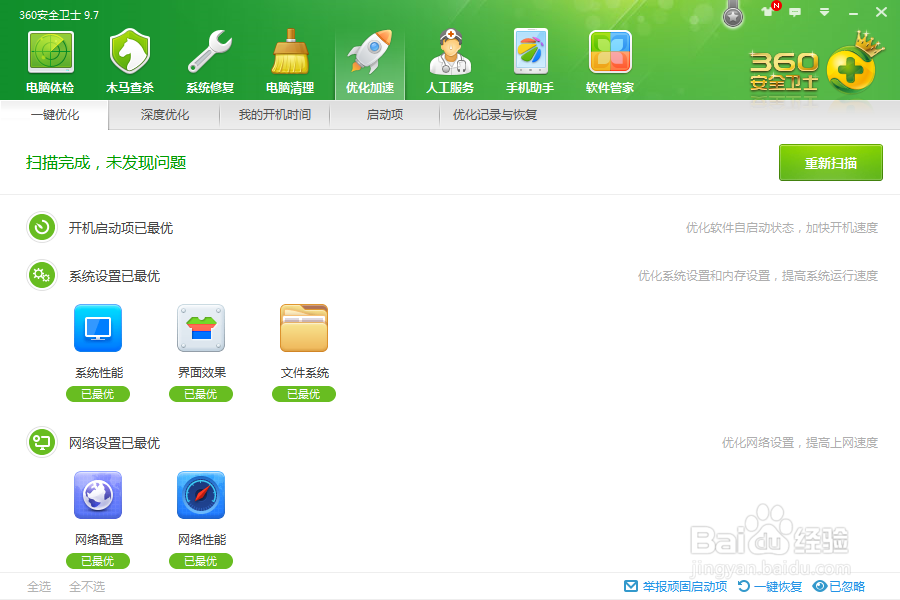Select the 网络配置 globe icon
The image size is (900, 600).
point(98,495)
